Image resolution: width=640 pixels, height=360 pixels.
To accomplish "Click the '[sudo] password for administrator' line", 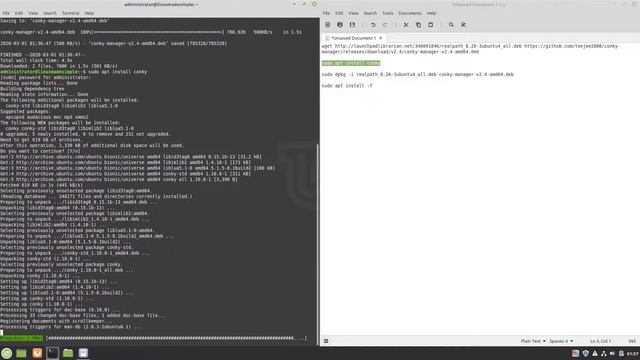I will click(45, 77).
